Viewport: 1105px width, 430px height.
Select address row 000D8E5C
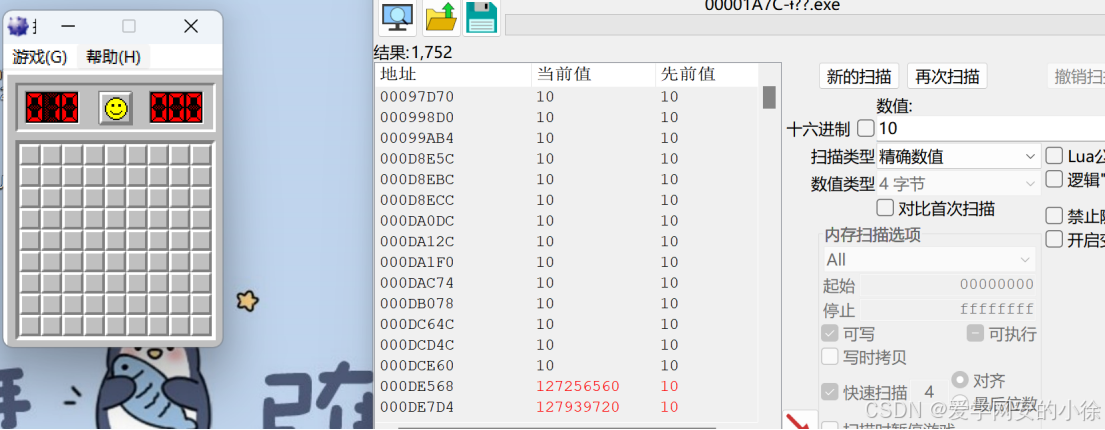(x=567, y=159)
